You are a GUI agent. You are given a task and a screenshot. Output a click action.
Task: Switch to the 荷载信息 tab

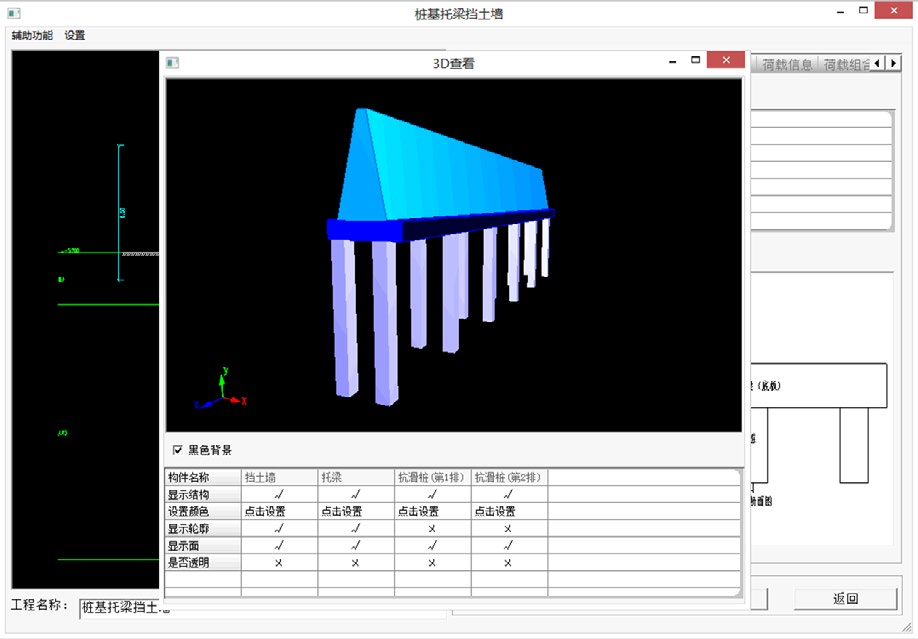click(x=787, y=64)
